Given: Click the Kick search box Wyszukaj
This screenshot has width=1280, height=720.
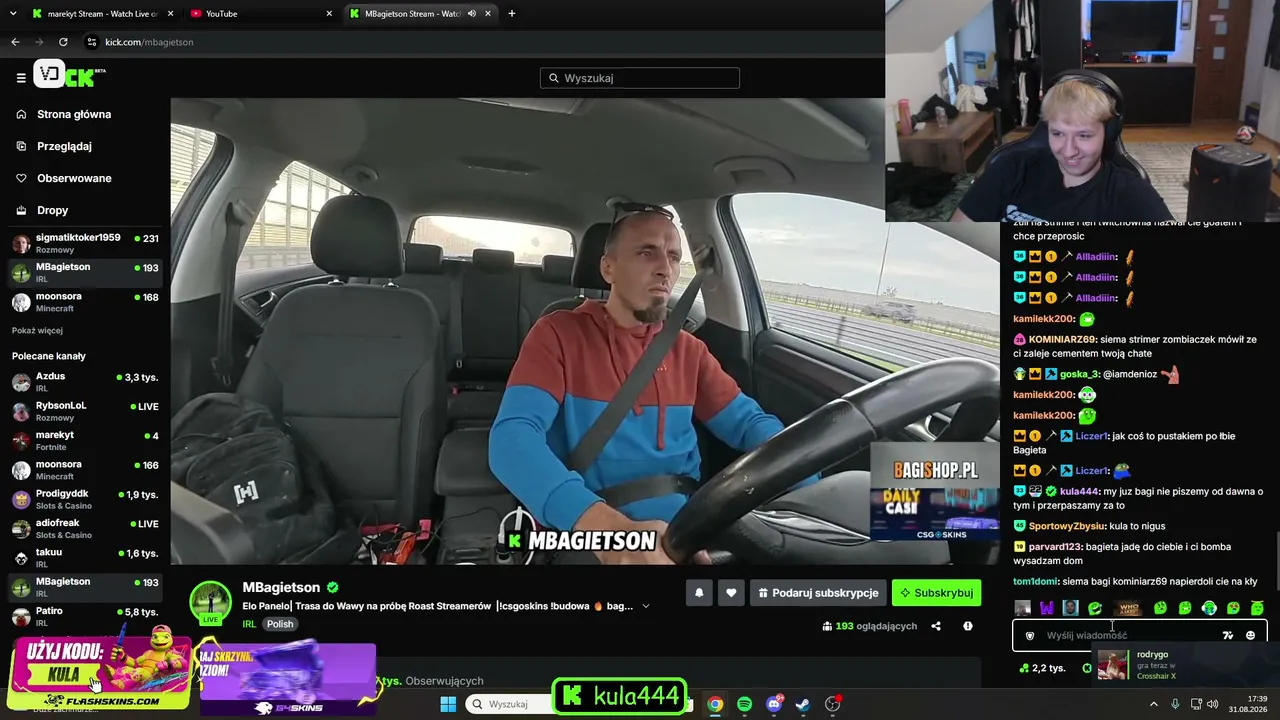Looking at the screenshot, I should click(640, 78).
